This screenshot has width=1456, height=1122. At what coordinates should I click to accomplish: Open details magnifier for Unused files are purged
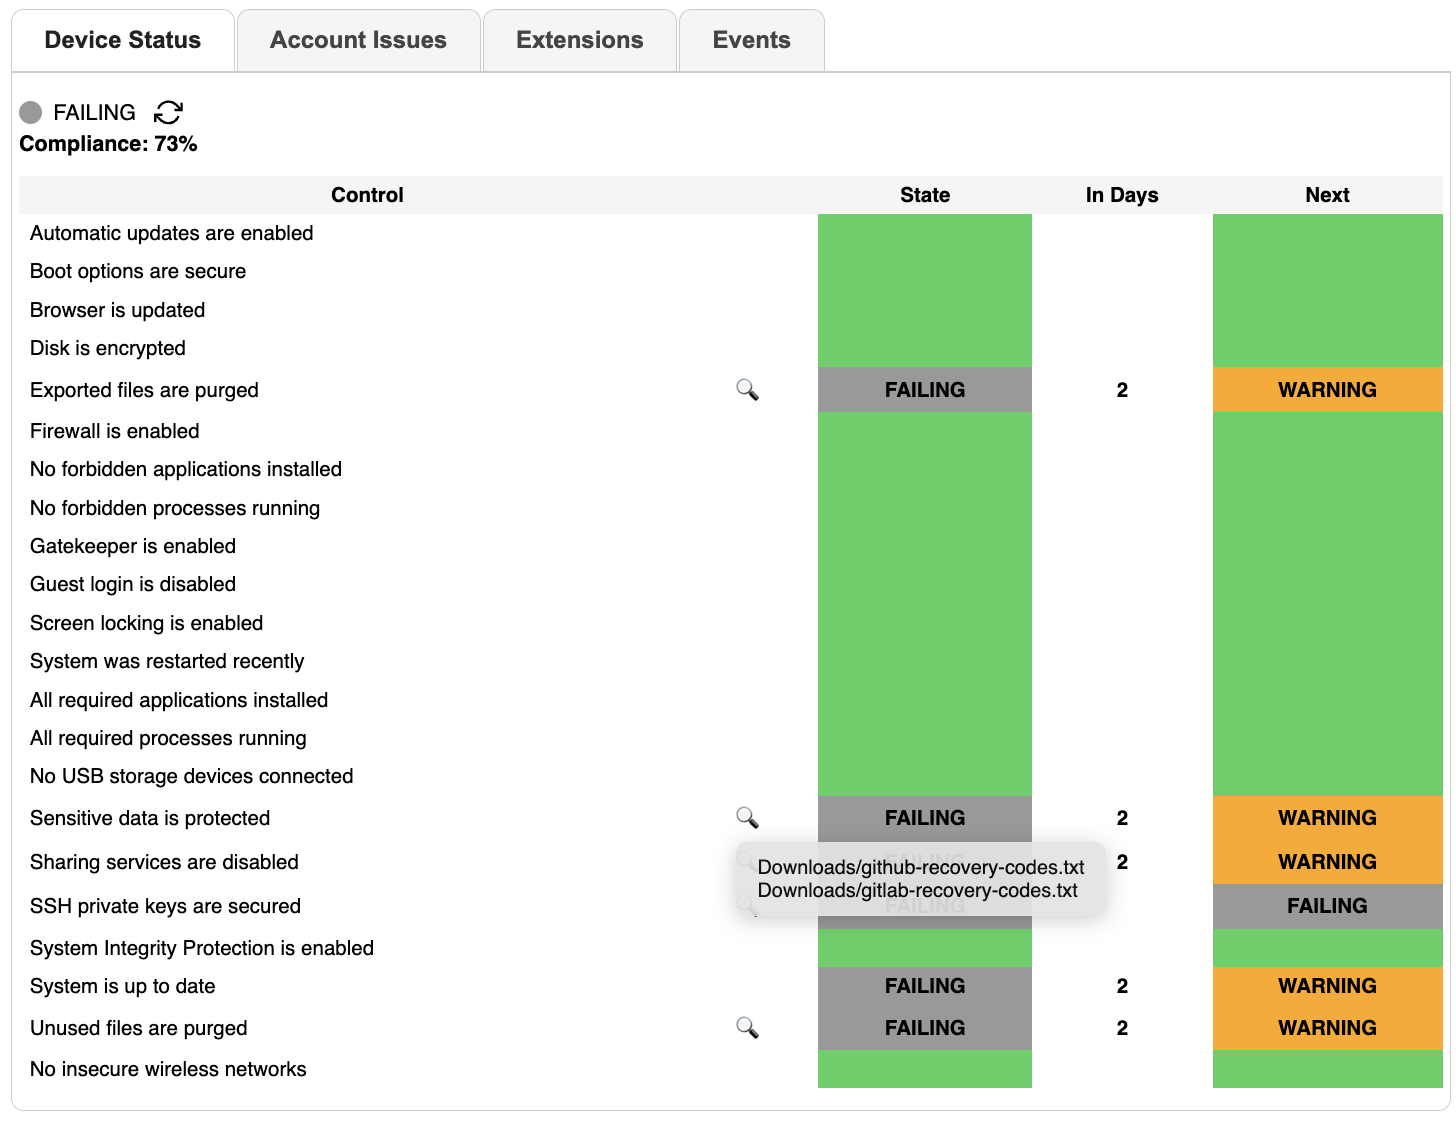point(748,1028)
